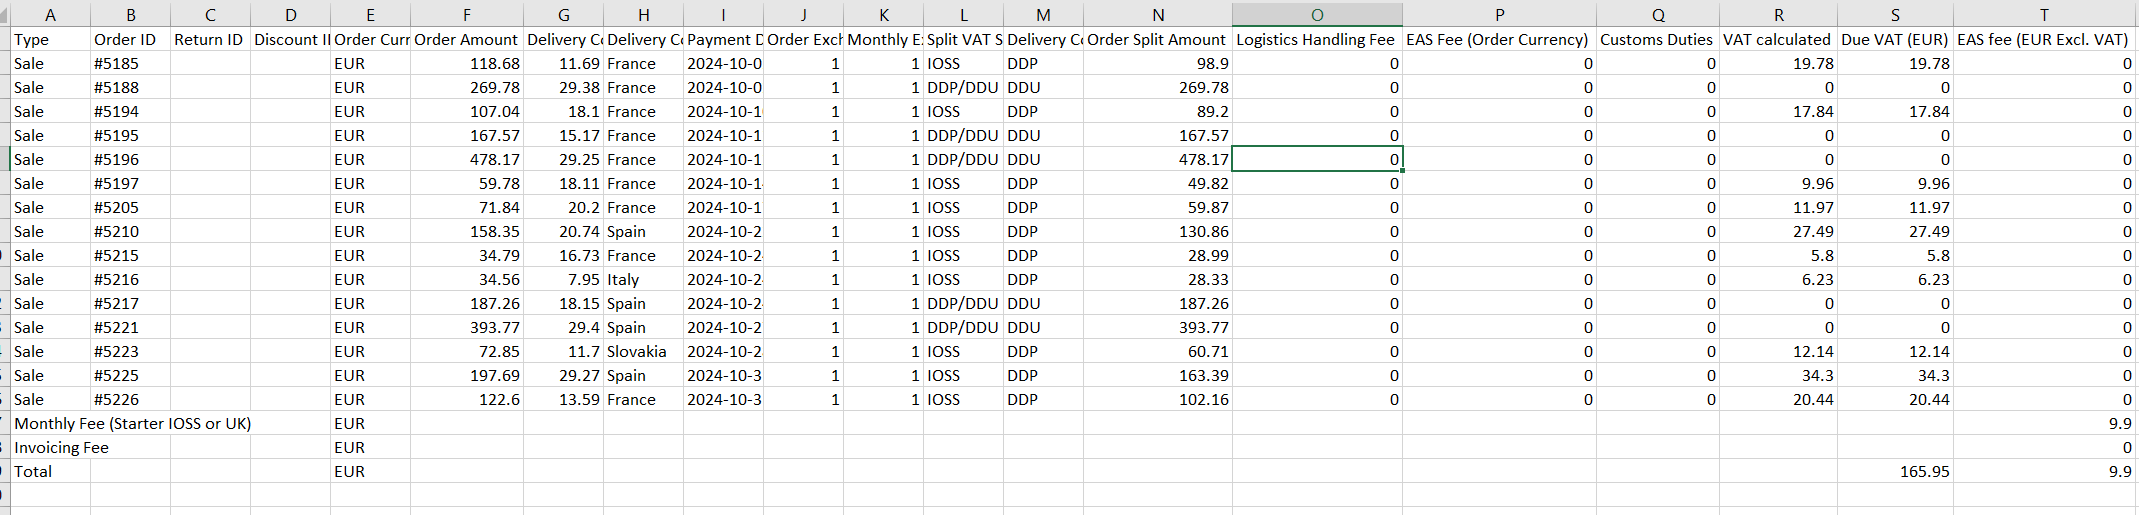Click the Logistics Handling Fee header cell
The image size is (2139, 515).
tap(1316, 40)
